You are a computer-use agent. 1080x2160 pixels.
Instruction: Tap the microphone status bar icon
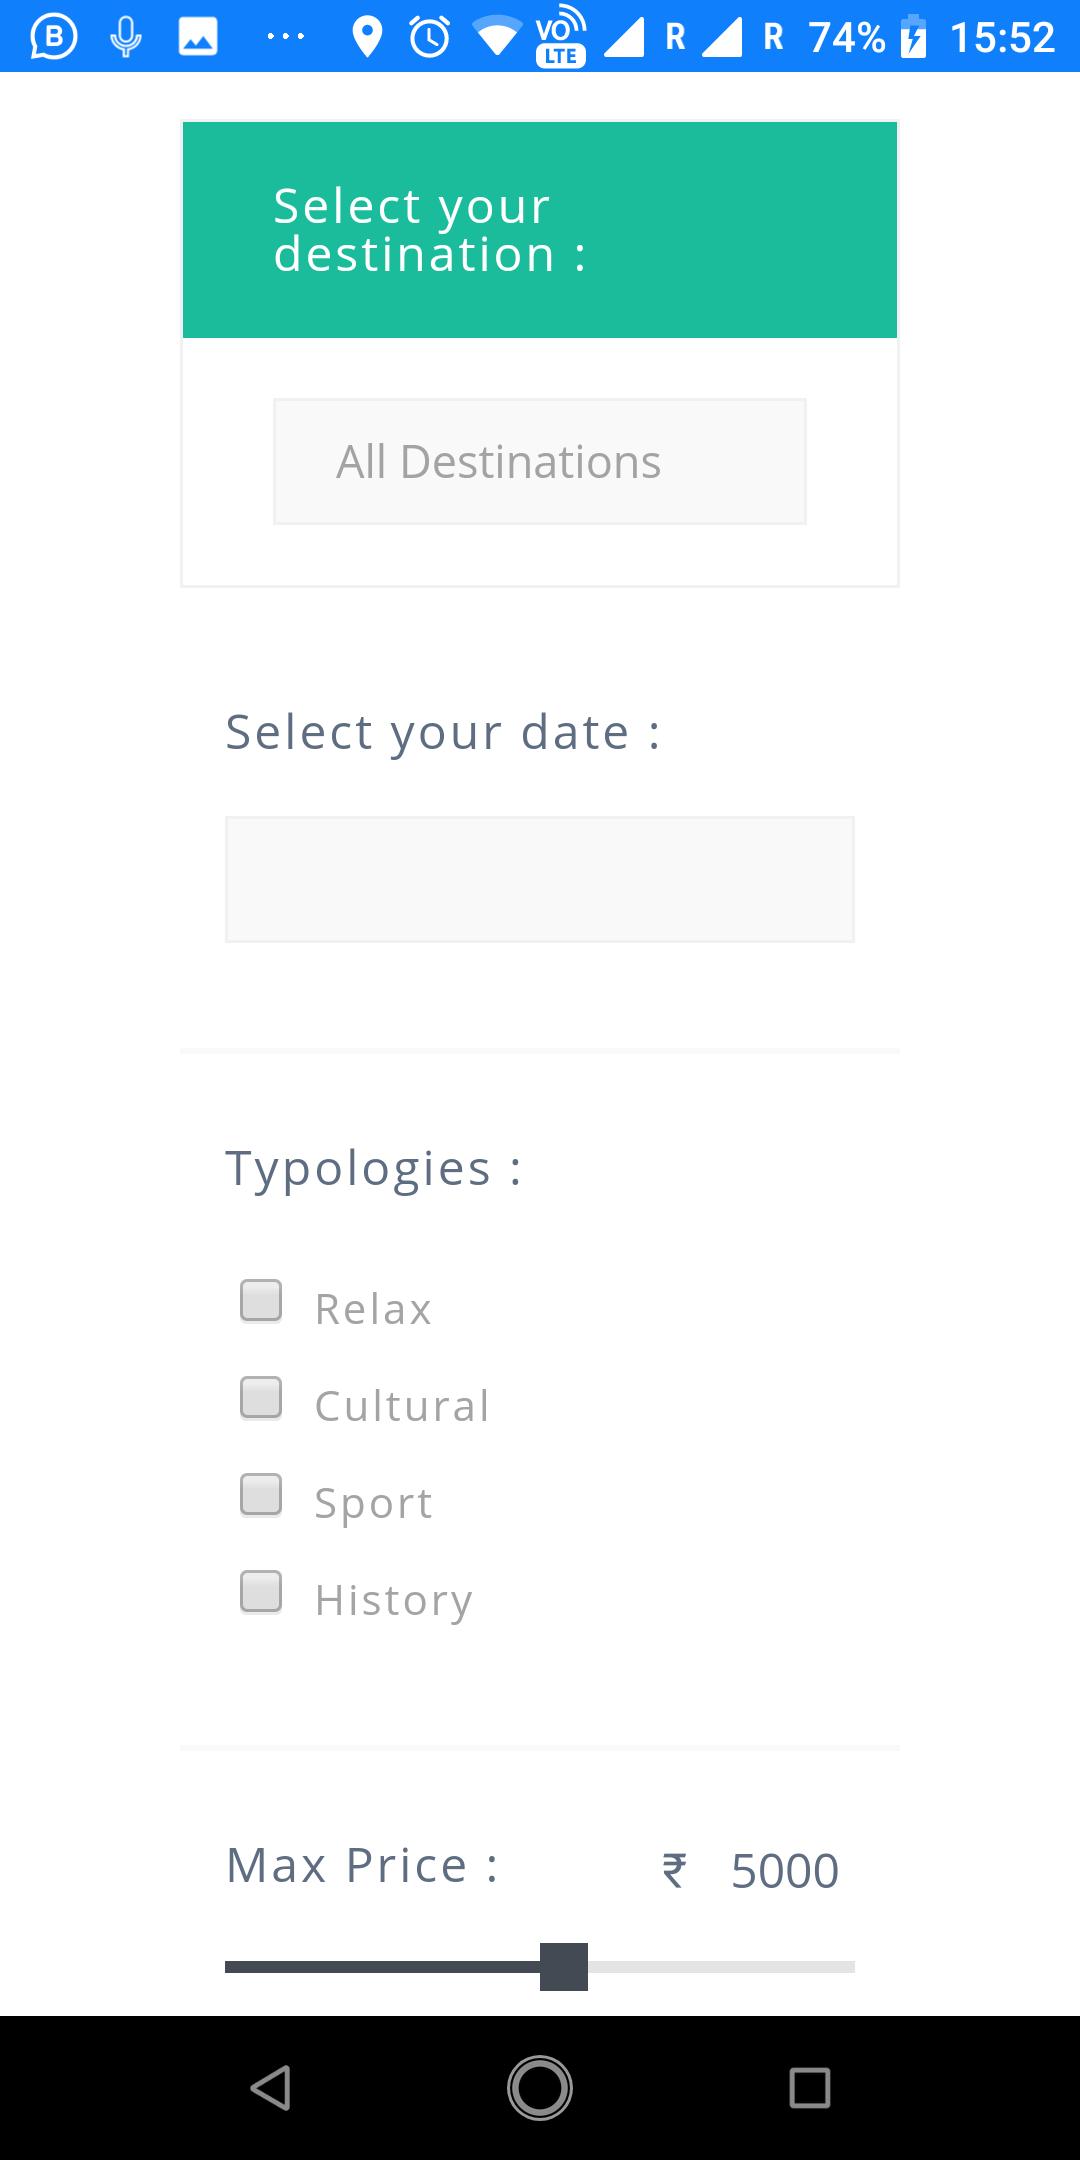tap(126, 37)
